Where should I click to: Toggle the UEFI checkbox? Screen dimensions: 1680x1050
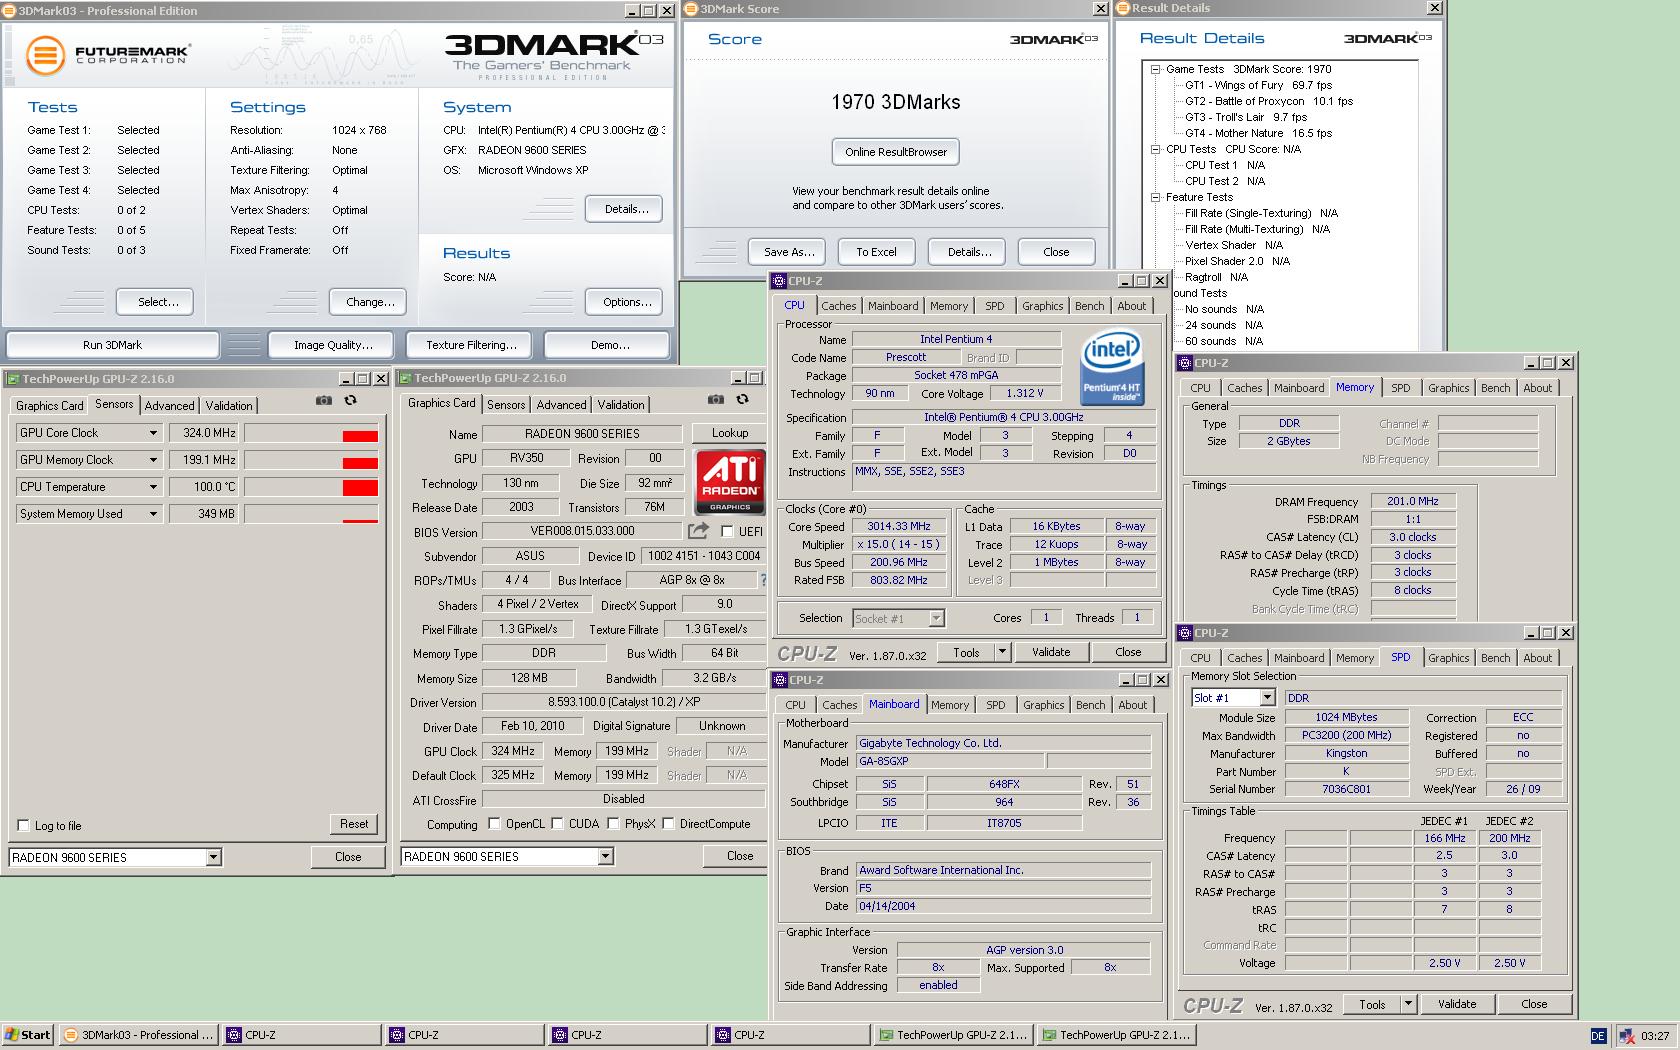click(727, 532)
